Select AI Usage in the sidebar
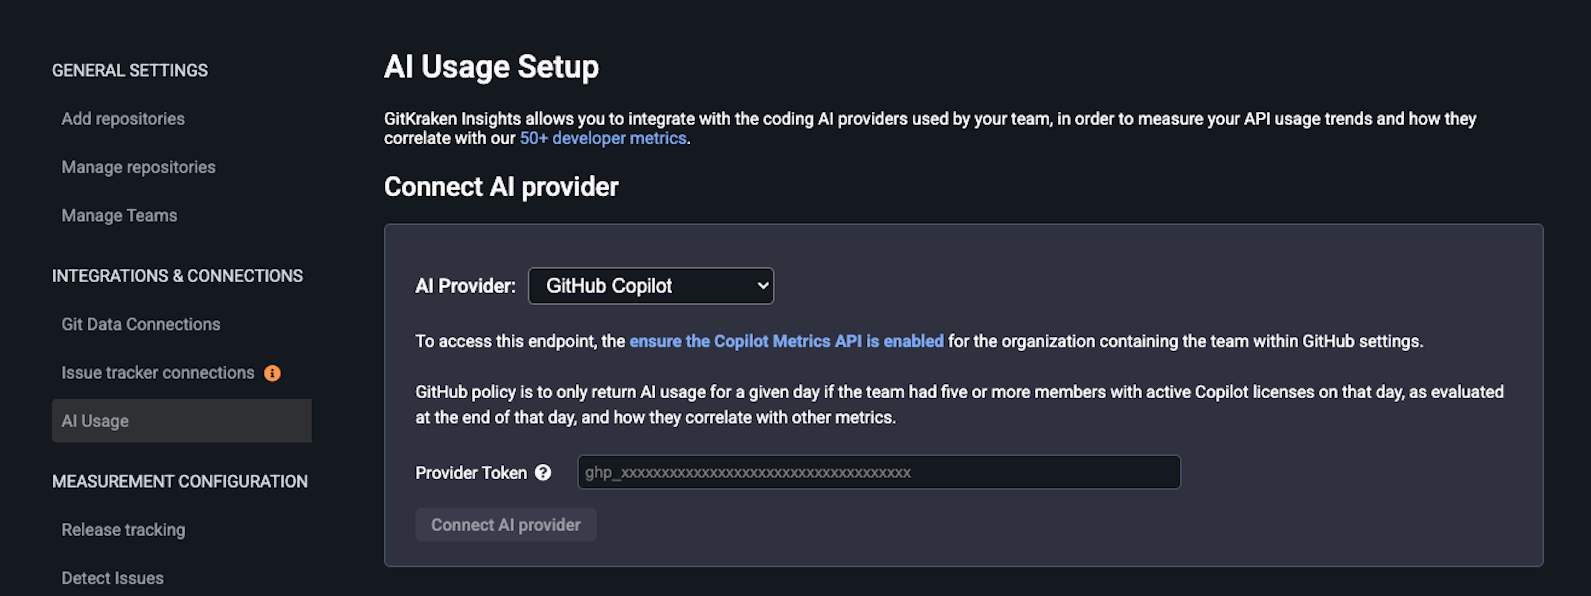 pyautogui.click(x=95, y=420)
